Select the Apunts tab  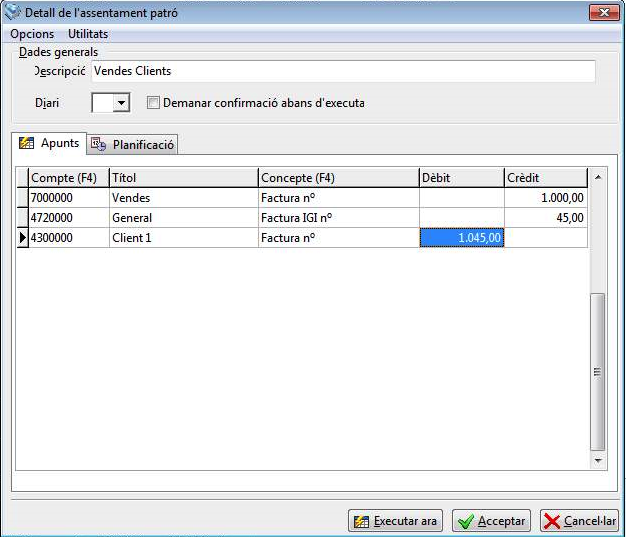(49, 143)
